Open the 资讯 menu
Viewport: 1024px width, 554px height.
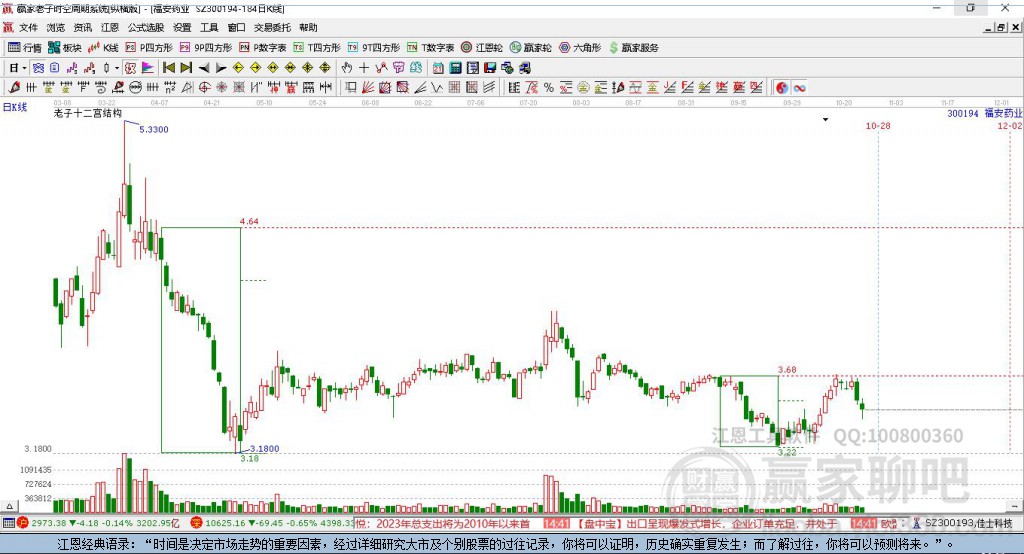[x=83, y=27]
